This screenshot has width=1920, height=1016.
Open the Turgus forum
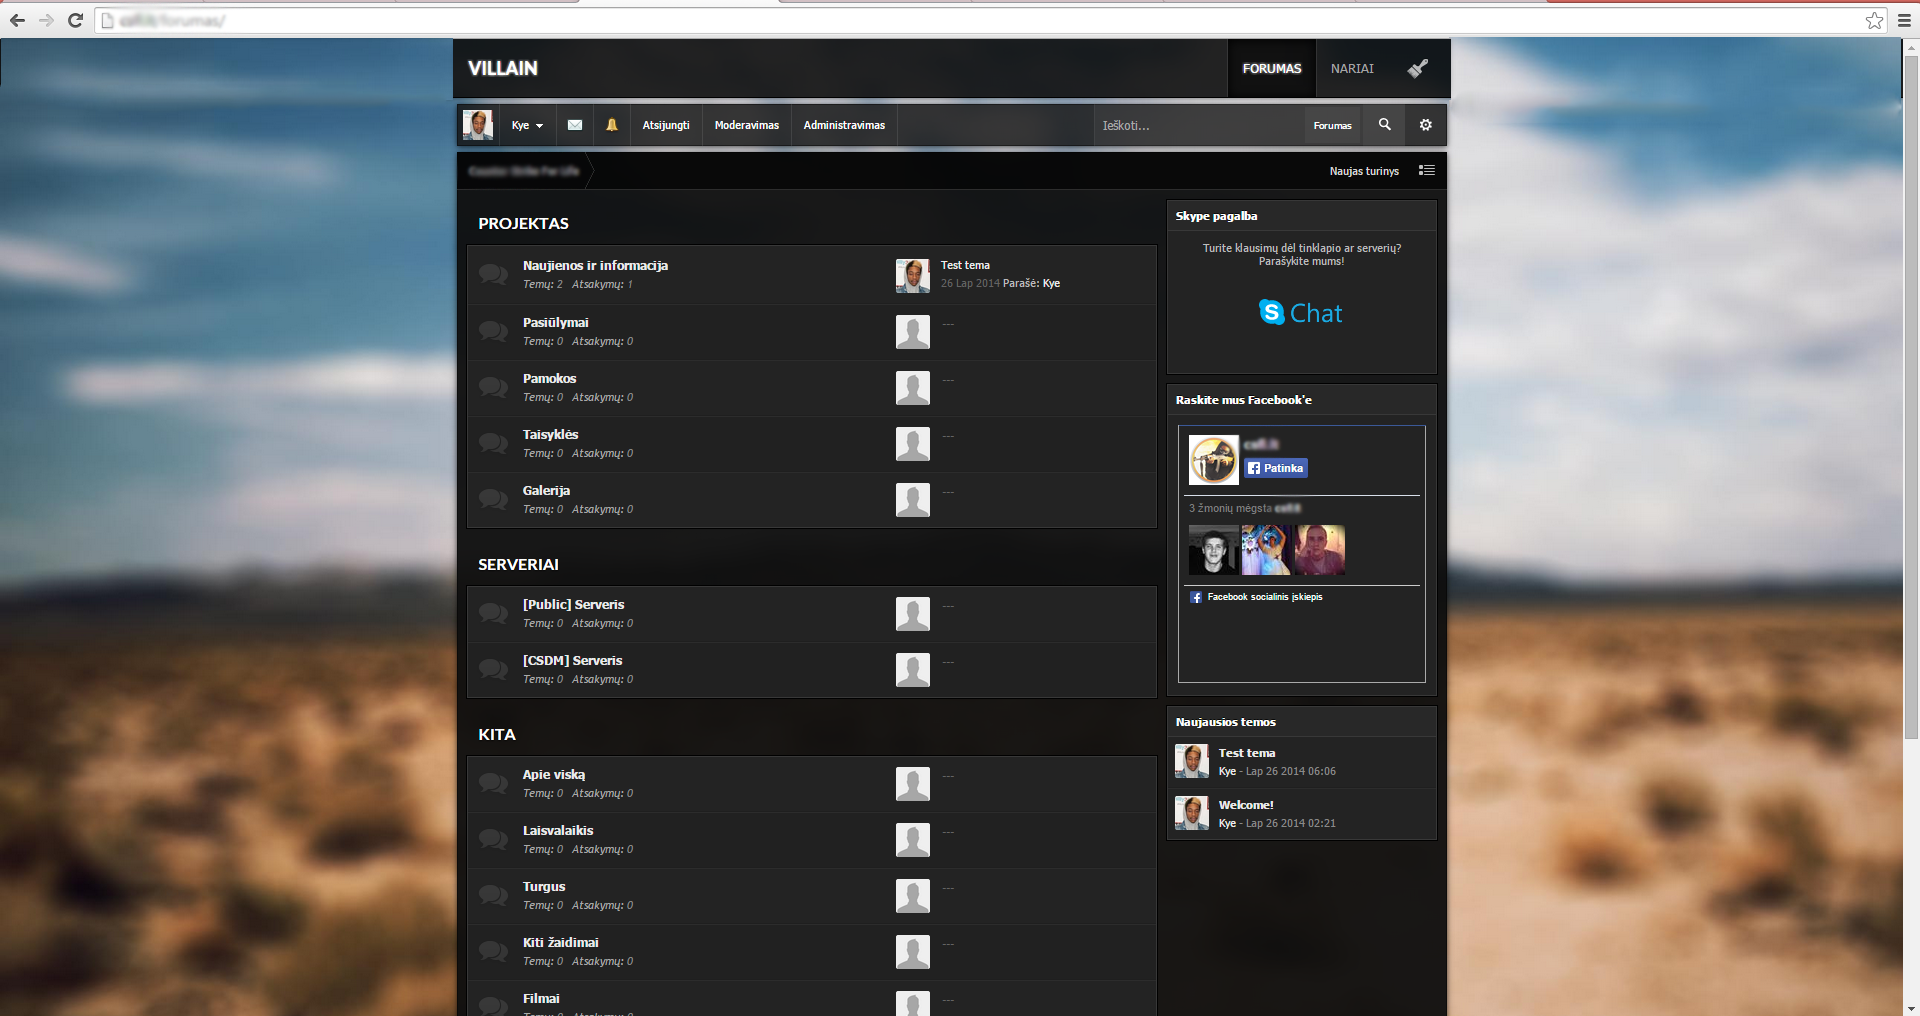(x=544, y=886)
